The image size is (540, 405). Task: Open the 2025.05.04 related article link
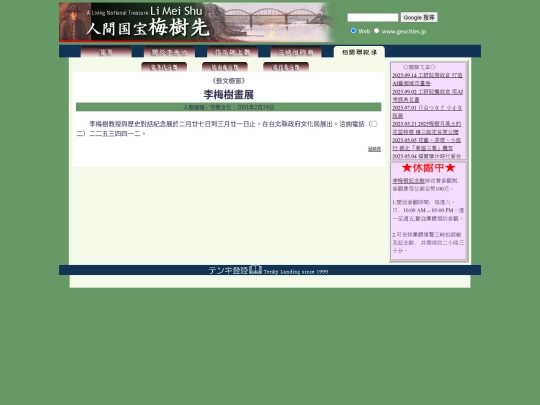click(x=427, y=156)
